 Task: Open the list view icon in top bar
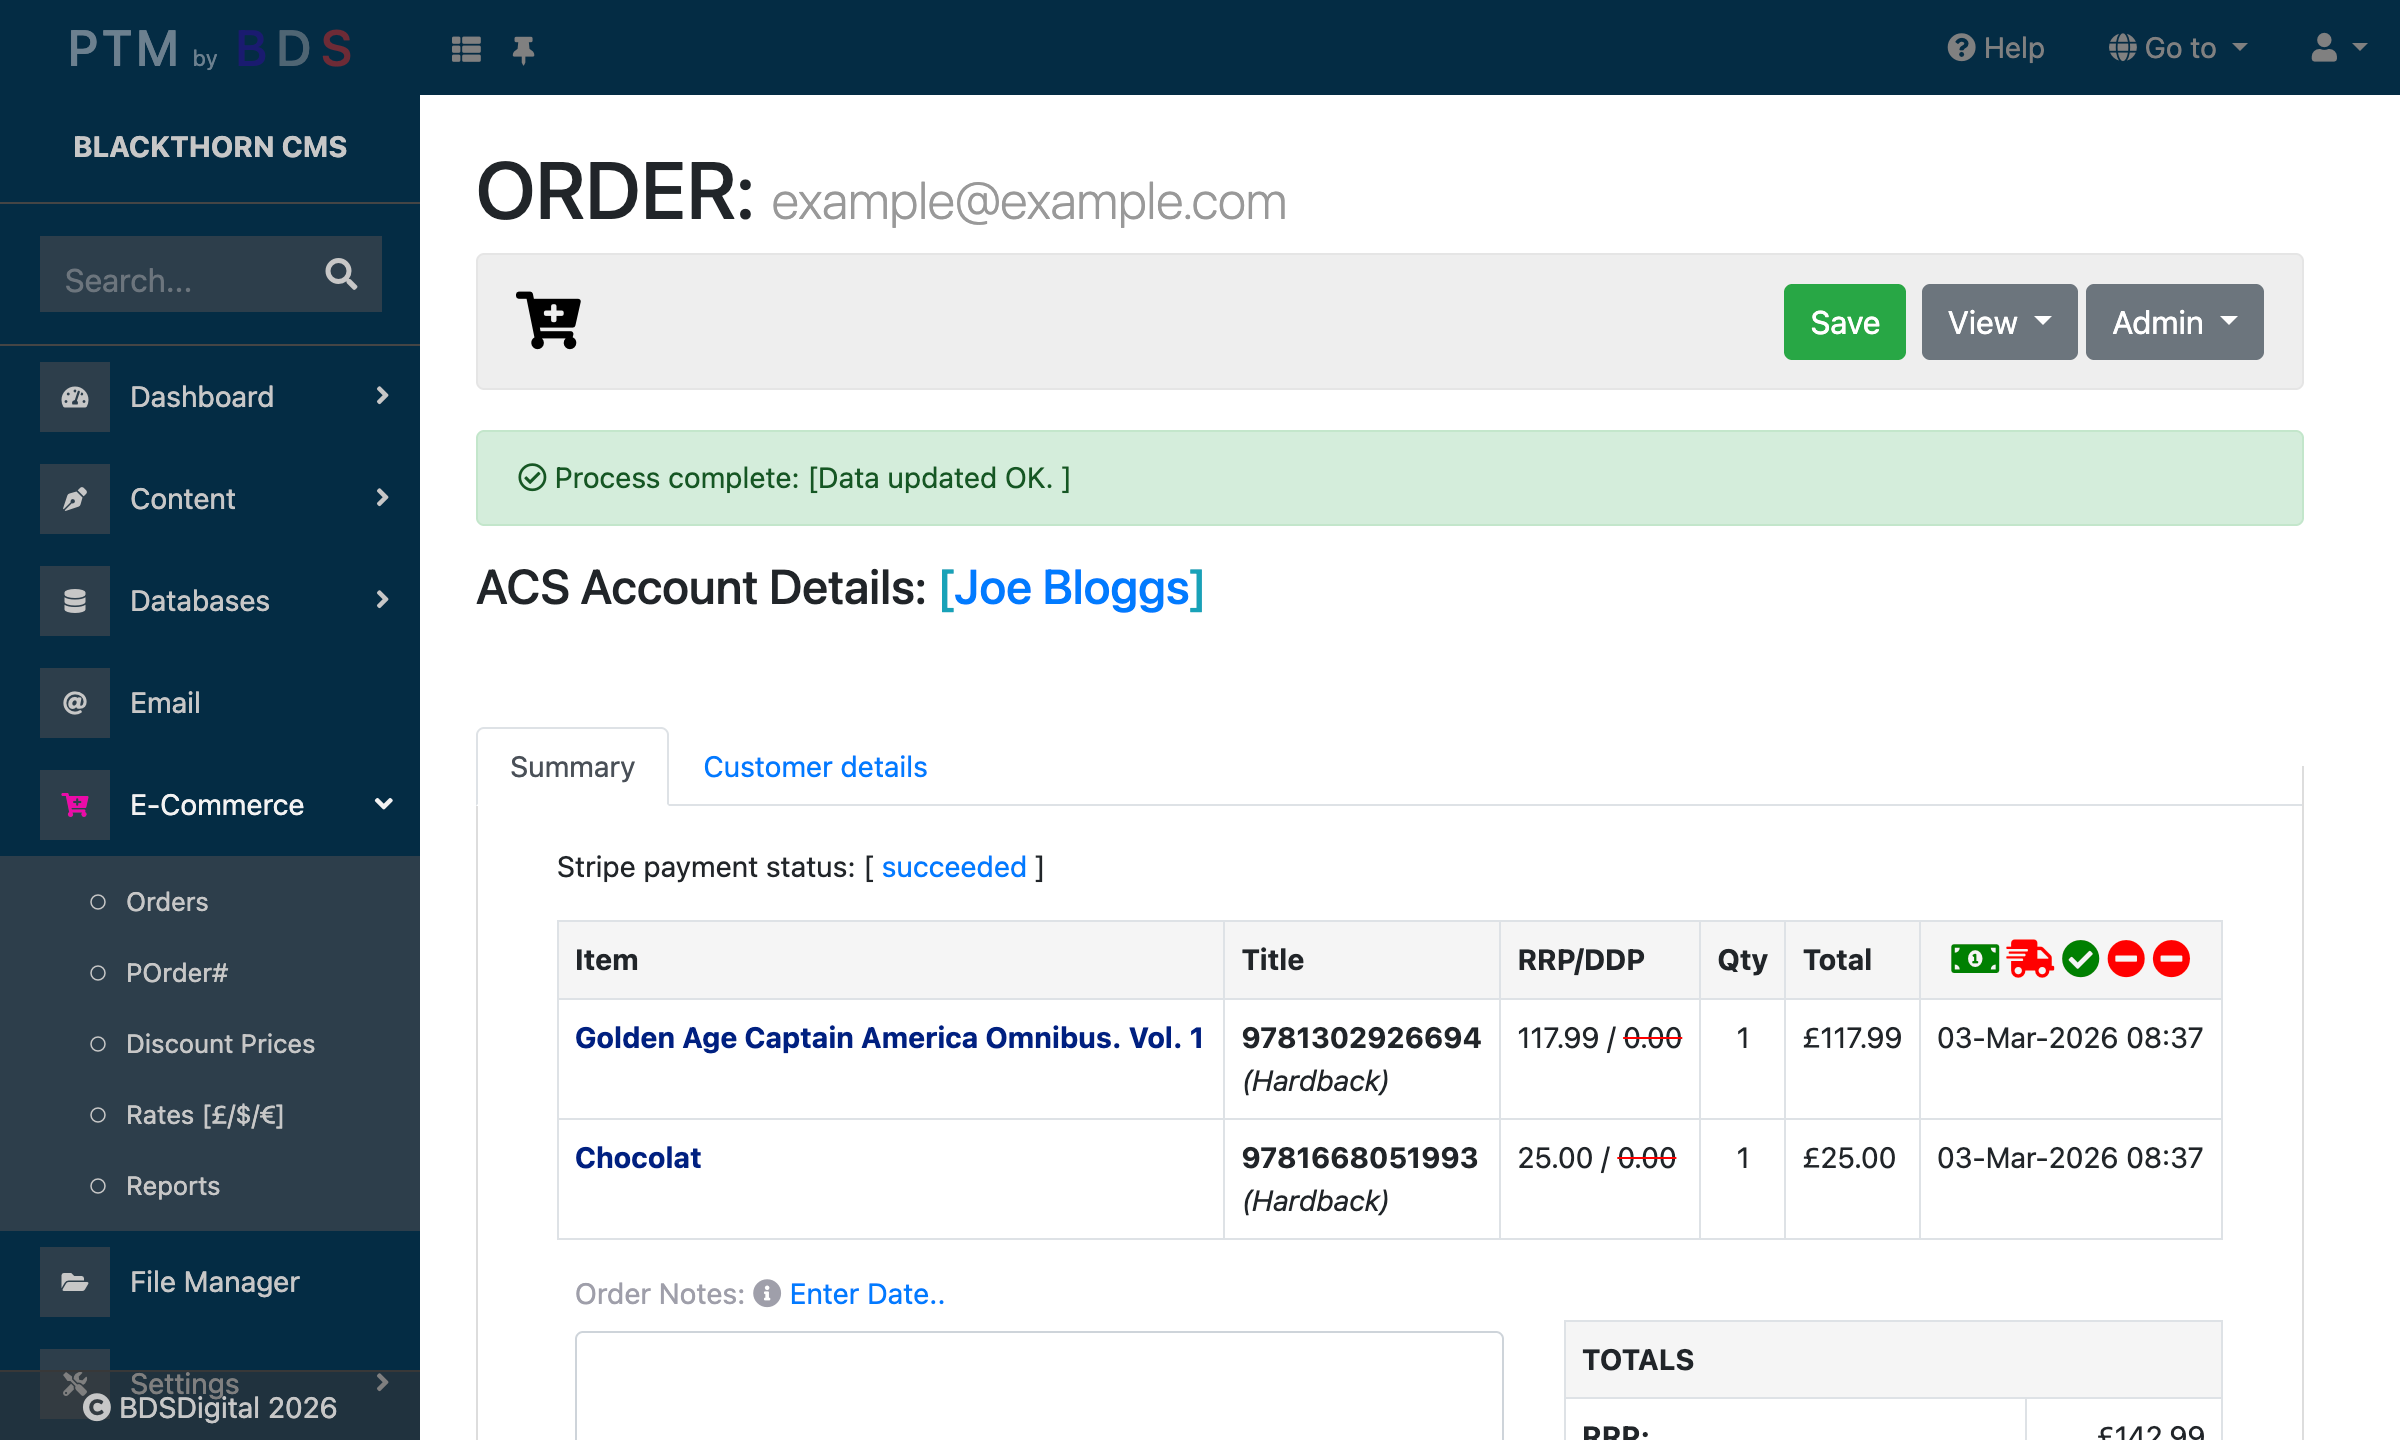click(466, 48)
